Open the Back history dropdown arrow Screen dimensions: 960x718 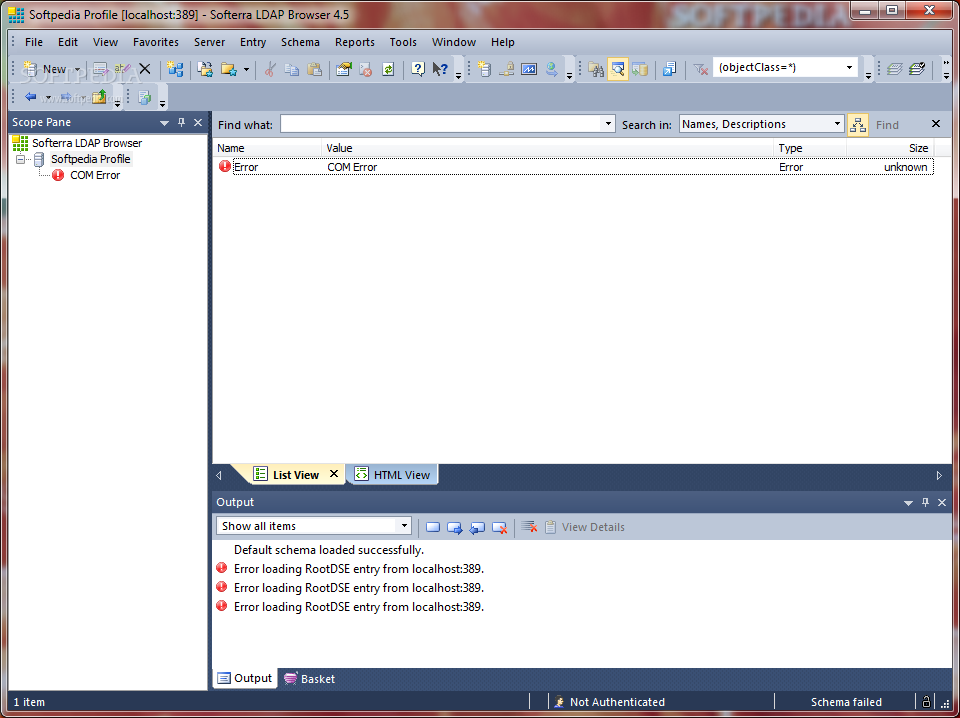coord(48,97)
